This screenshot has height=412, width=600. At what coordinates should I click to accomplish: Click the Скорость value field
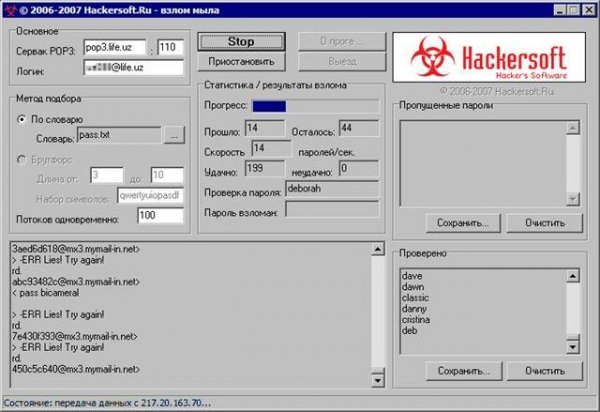pyautogui.click(x=271, y=148)
